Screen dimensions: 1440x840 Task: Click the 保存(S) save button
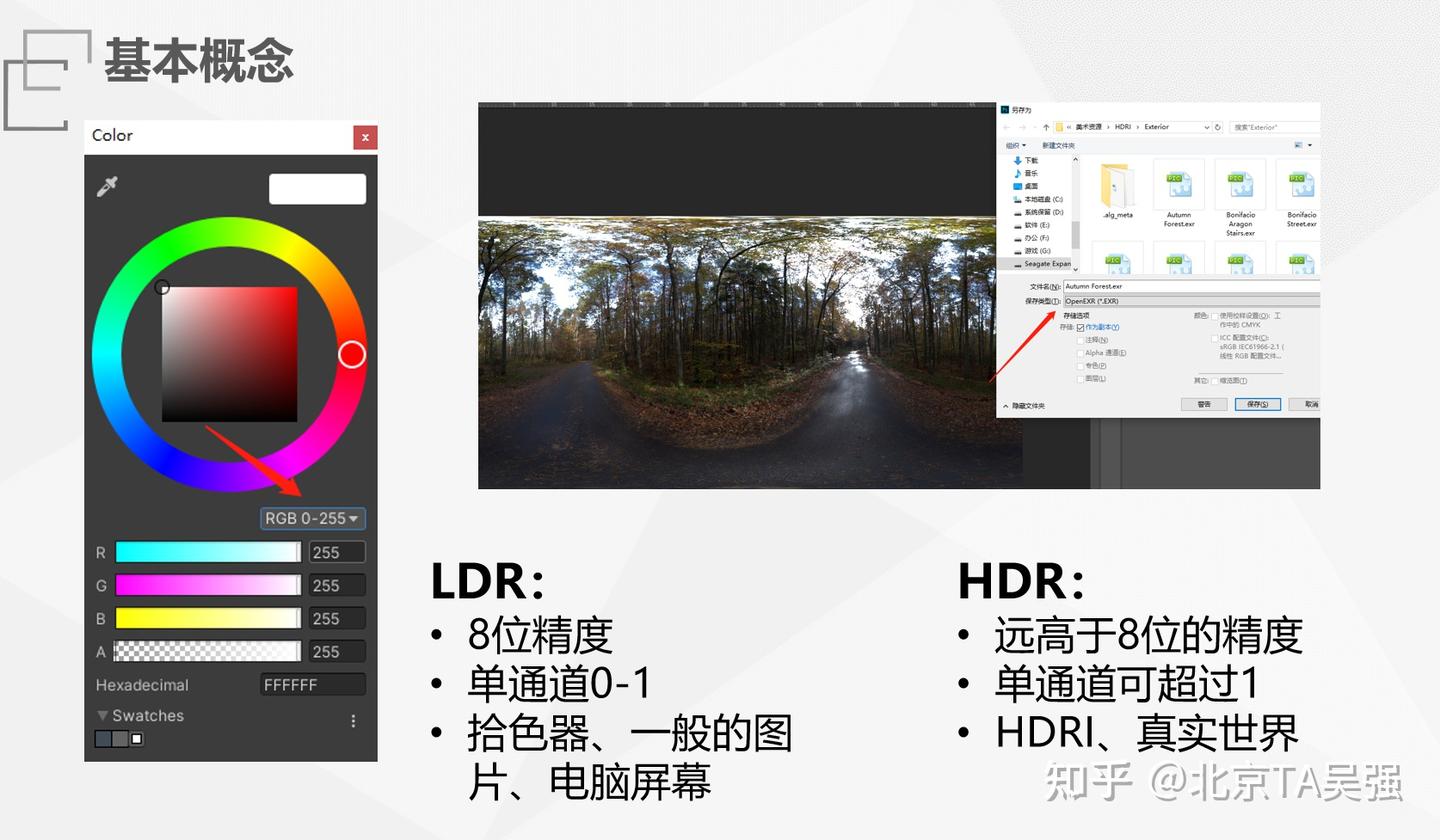(1257, 404)
